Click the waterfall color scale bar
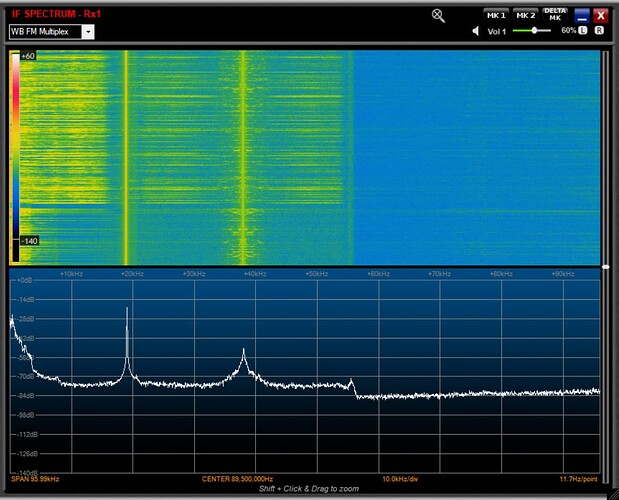The width and height of the screenshot is (619, 500). click(15, 148)
